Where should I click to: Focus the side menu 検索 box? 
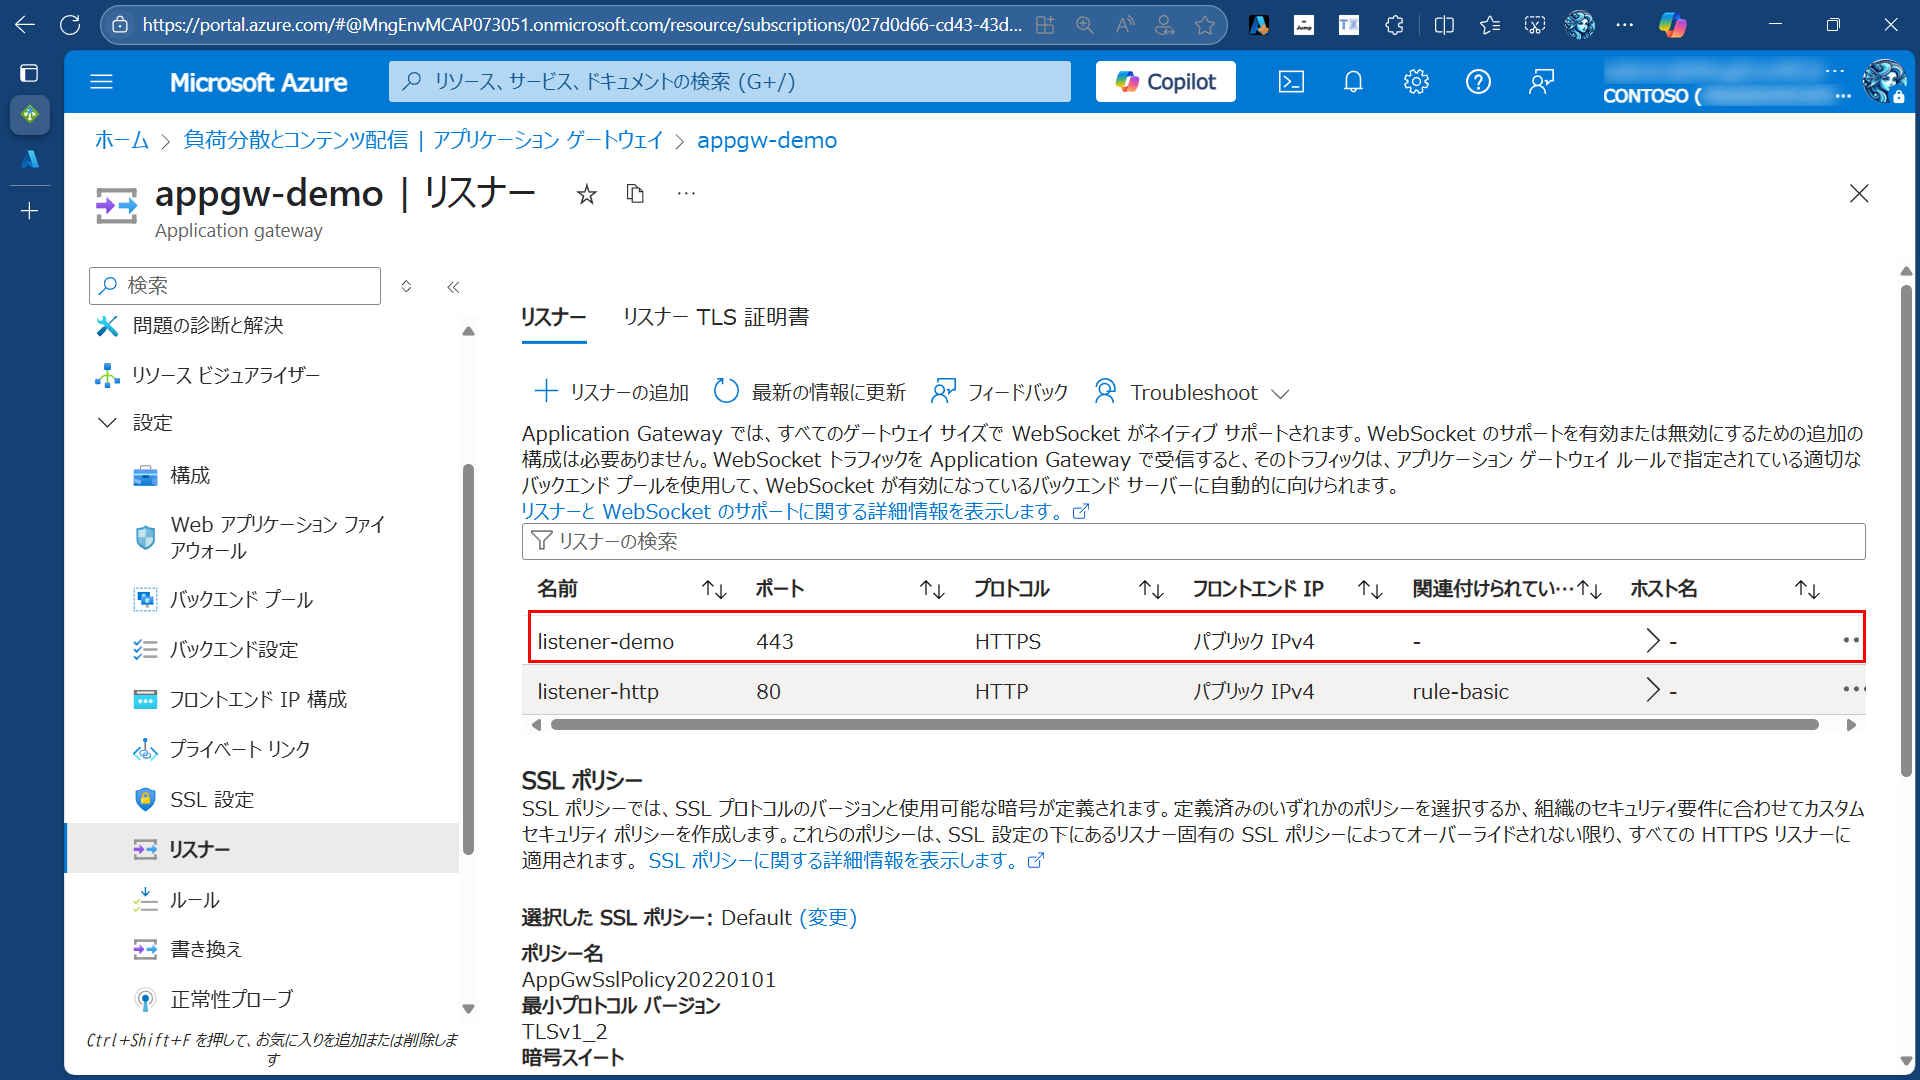point(235,286)
